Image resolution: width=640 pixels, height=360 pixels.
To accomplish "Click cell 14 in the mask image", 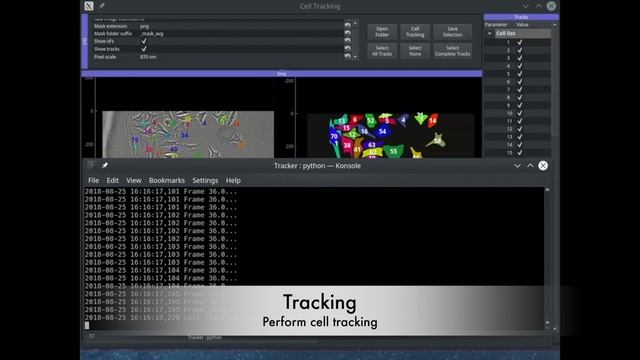I will click(x=433, y=120).
